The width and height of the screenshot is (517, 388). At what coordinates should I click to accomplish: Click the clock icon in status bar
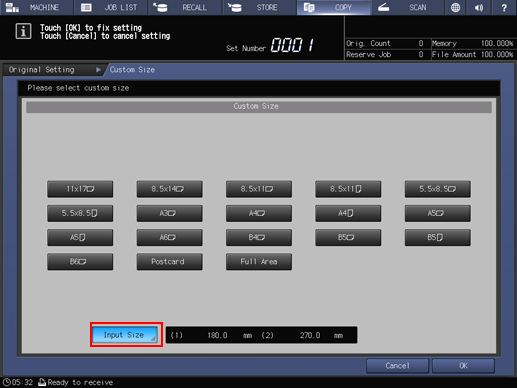pyautogui.click(x=7, y=382)
